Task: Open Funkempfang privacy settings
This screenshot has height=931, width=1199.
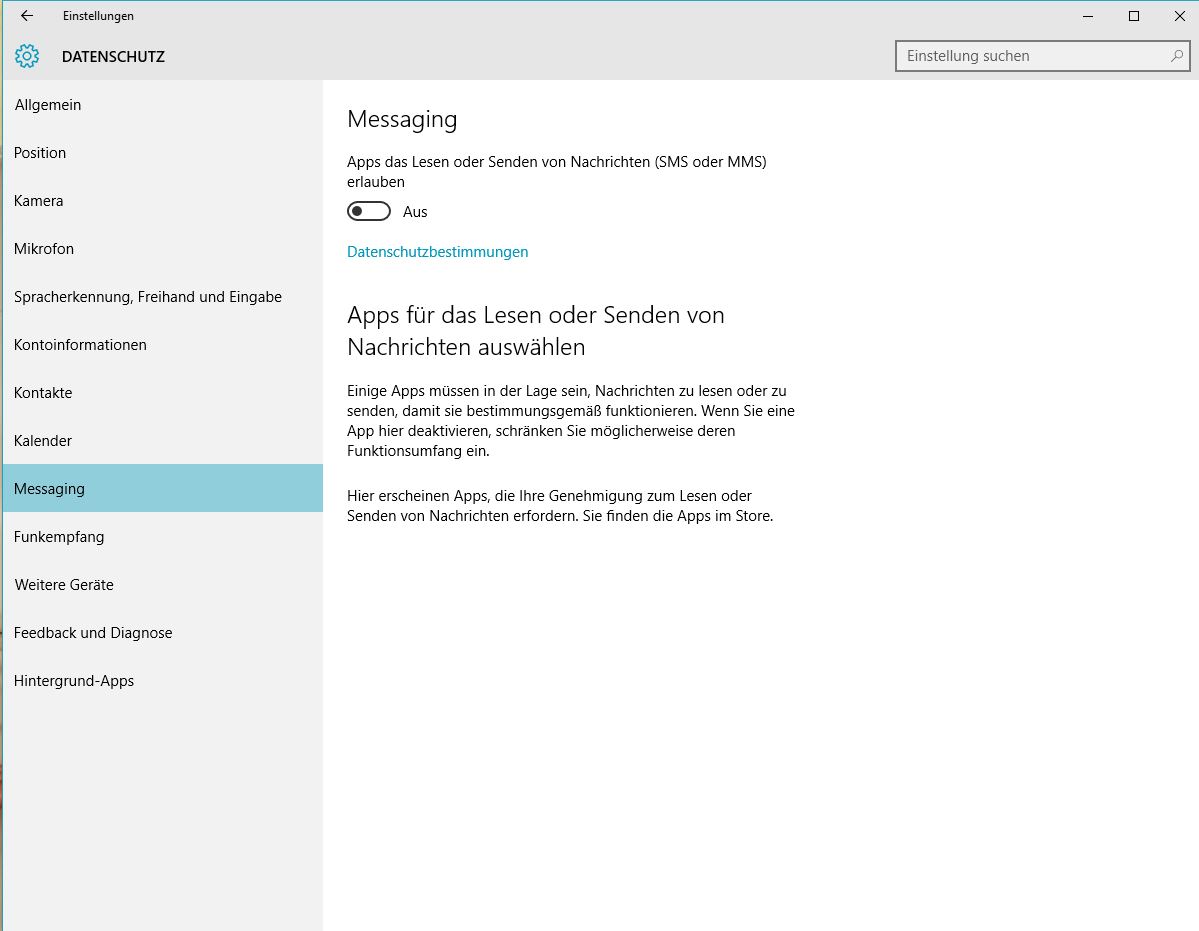Action: tap(163, 537)
